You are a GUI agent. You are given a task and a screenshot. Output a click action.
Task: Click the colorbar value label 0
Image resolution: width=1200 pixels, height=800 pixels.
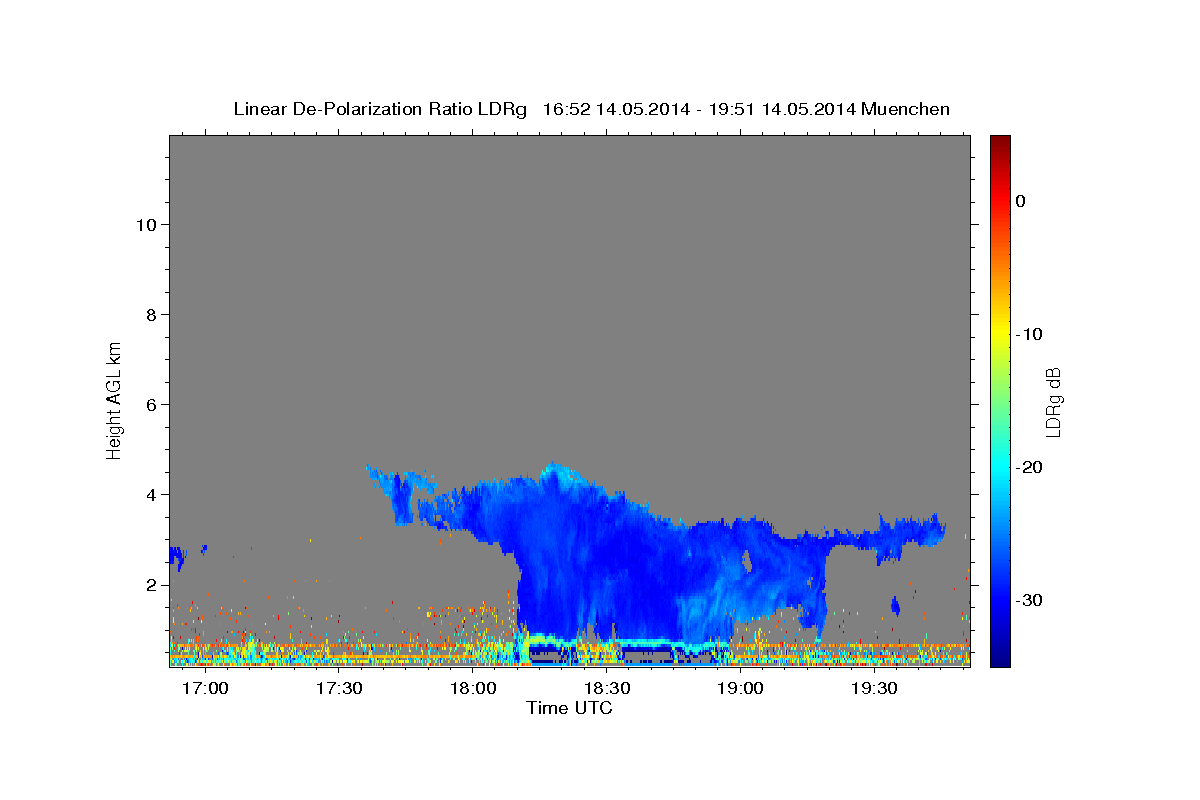point(1020,201)
